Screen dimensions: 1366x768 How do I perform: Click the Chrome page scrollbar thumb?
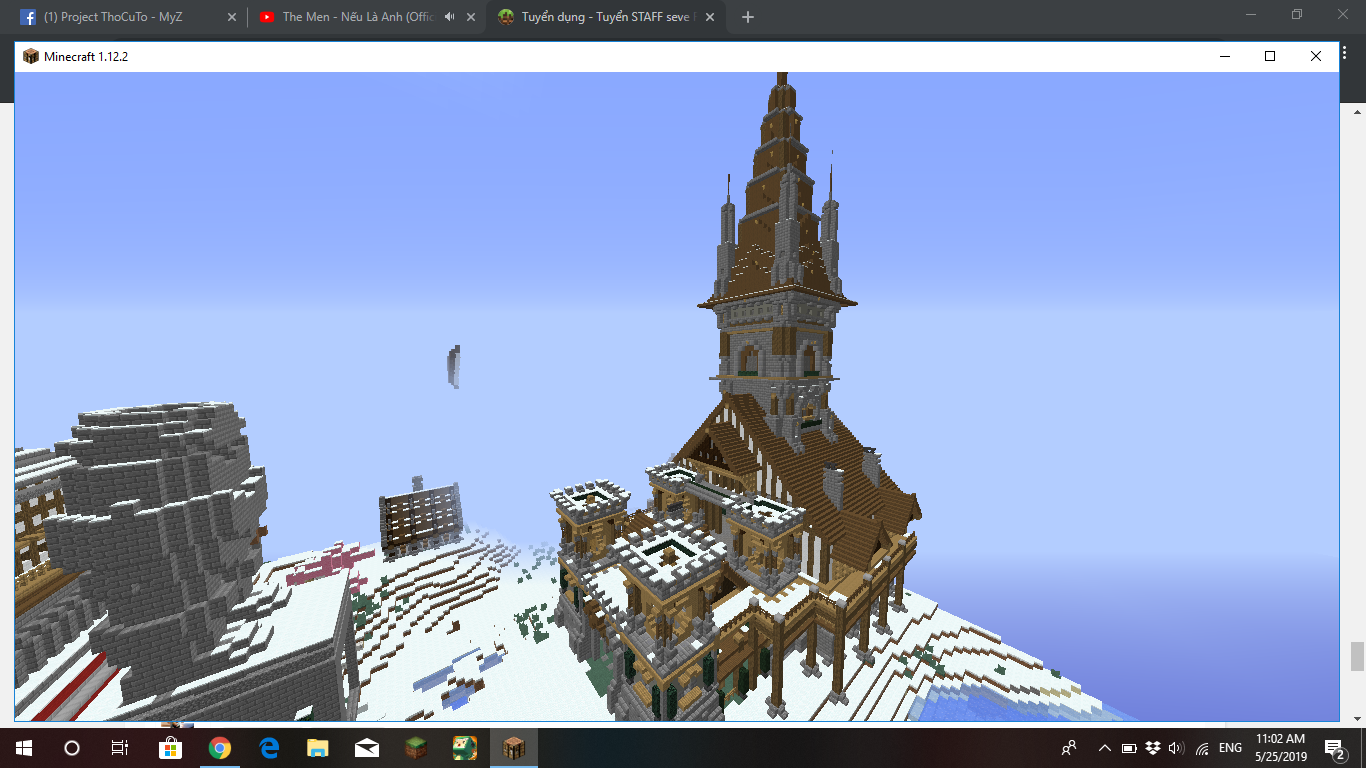[x=1357, y=656]
